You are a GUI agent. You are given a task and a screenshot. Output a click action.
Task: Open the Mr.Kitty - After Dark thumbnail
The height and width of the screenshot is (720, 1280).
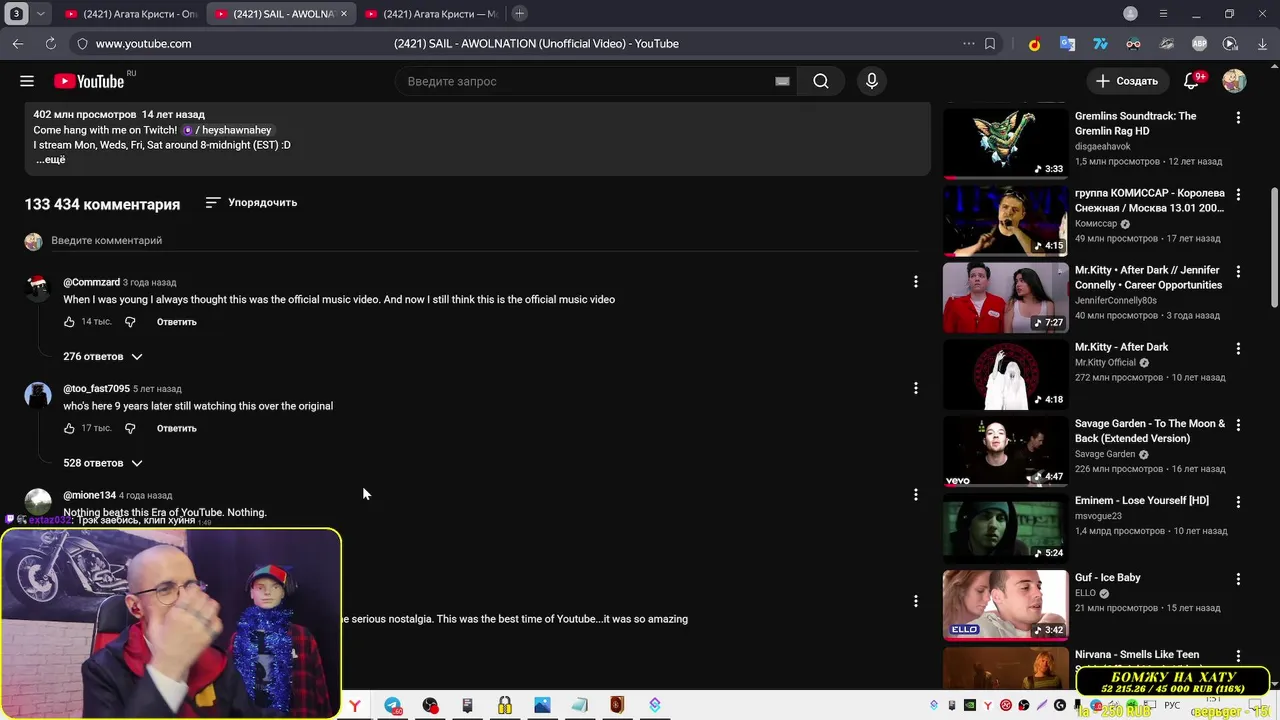point(1005,374)
